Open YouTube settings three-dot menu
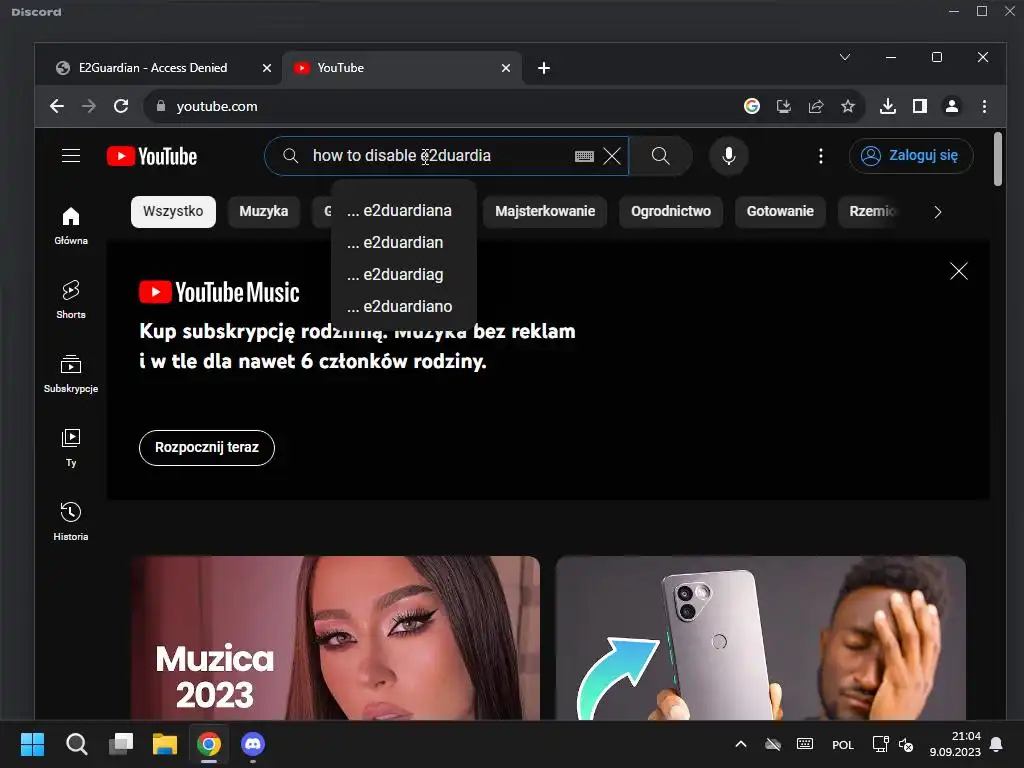 click(821, 156)
